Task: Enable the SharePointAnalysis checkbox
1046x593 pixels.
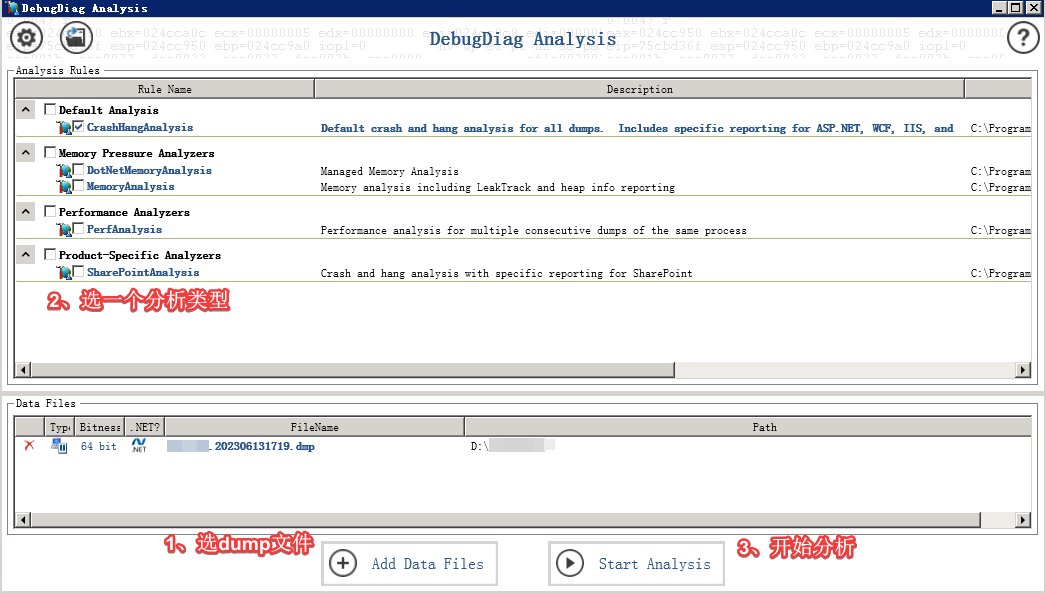Action: (78, 271)
